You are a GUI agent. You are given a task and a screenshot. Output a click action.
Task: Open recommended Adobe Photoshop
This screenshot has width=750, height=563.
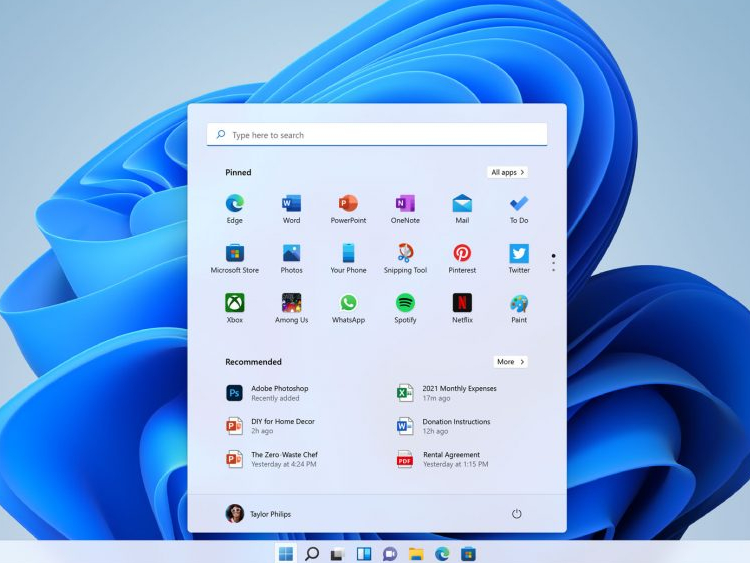point(268,393)
